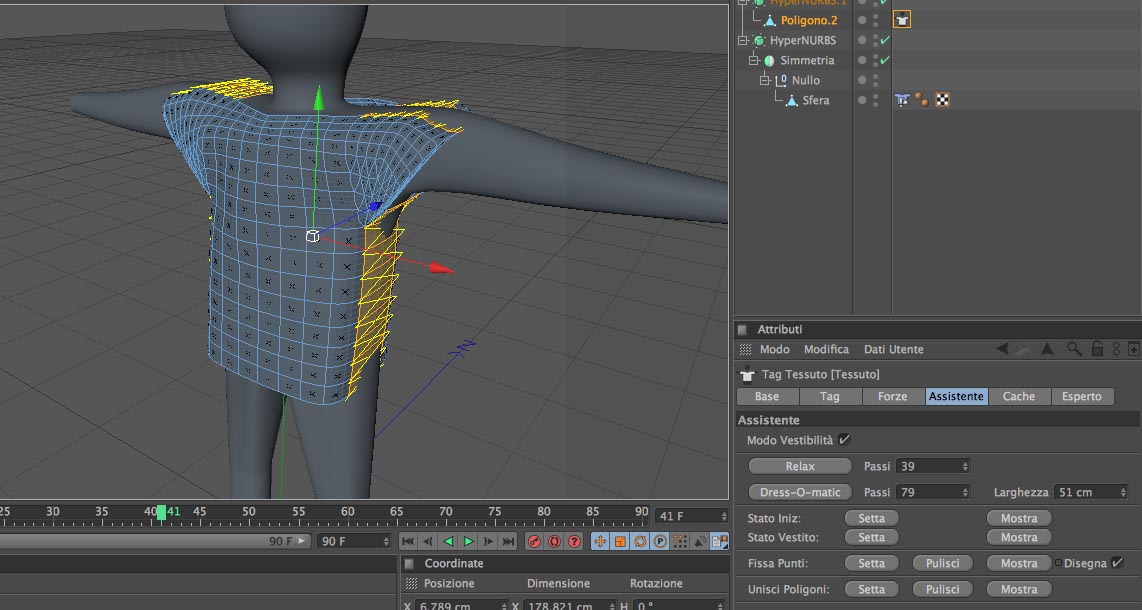Uncheck the Modo Vestibilità checkbox
Image resolution: width=1142 pixels, height=610 pixels.
point(844,440)
